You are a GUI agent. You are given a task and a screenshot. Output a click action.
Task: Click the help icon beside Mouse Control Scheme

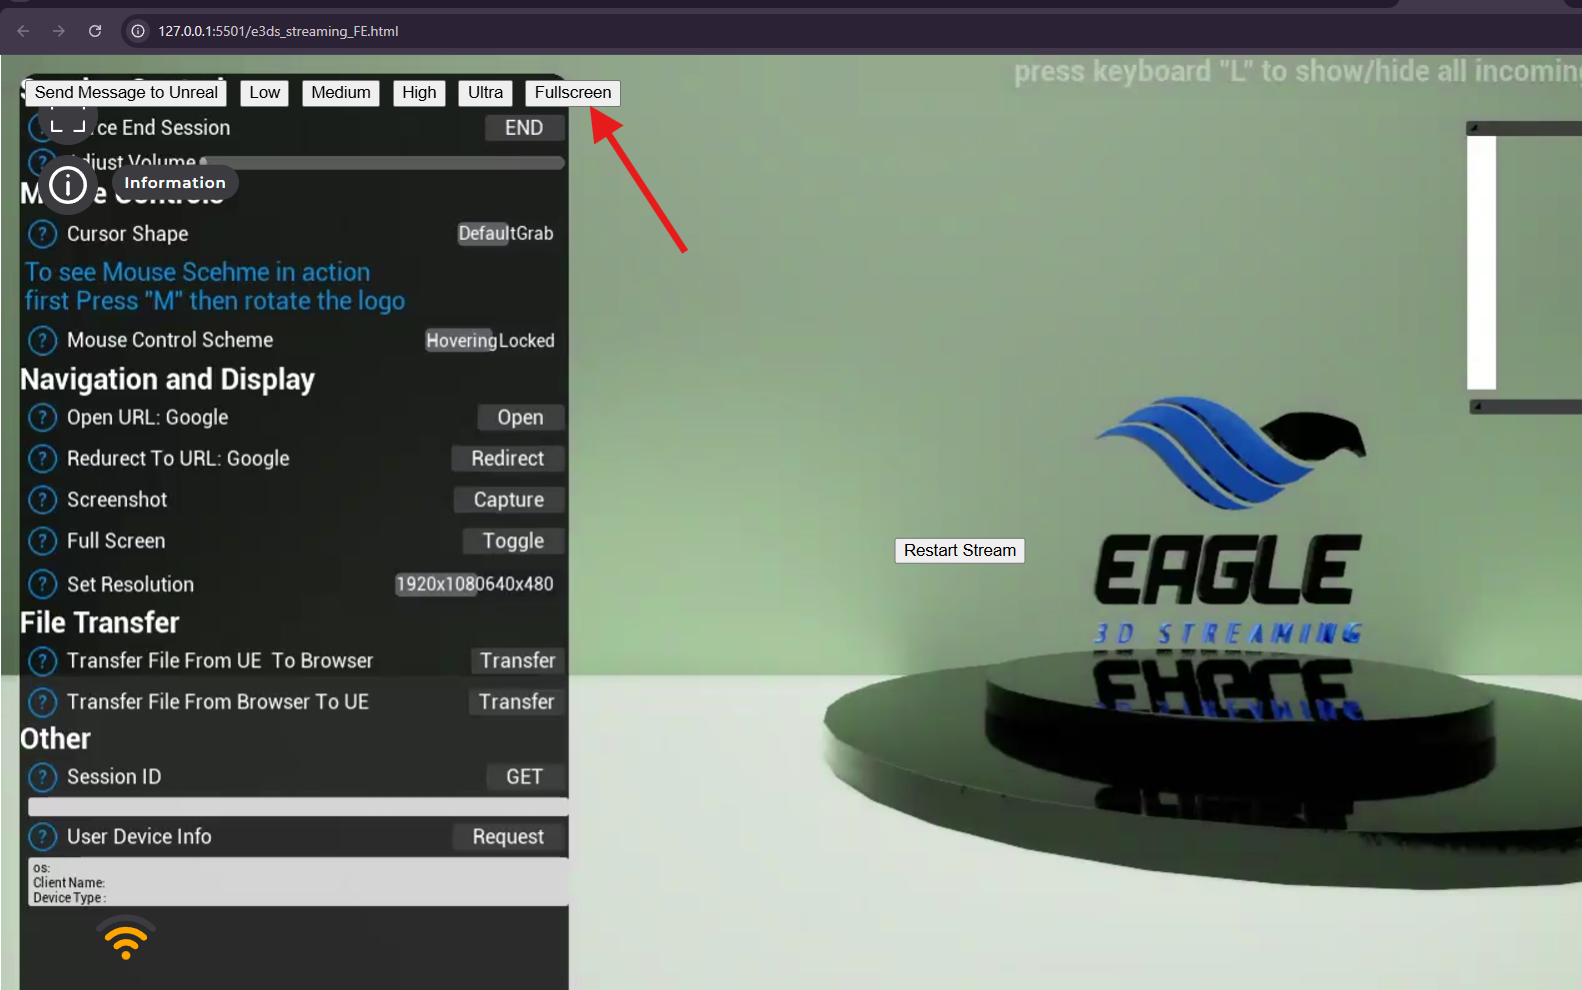click(42, 341)
